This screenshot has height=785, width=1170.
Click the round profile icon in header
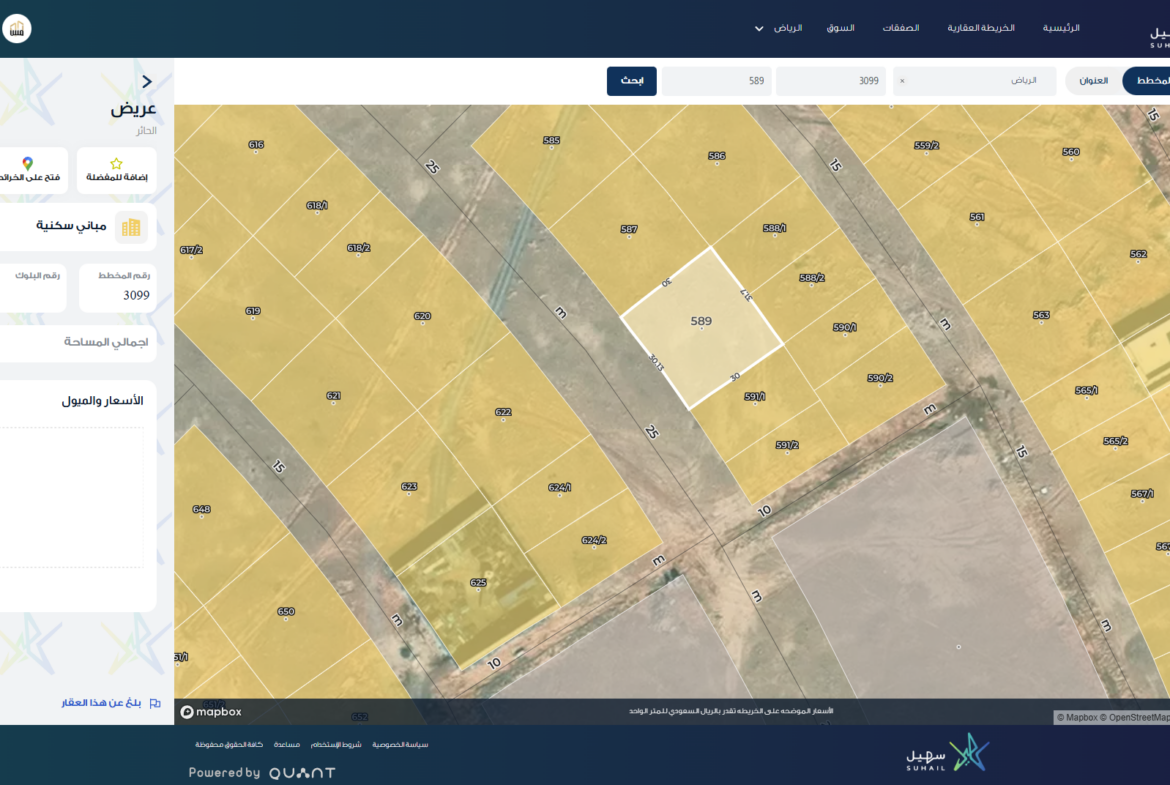(x=16, y=28)
